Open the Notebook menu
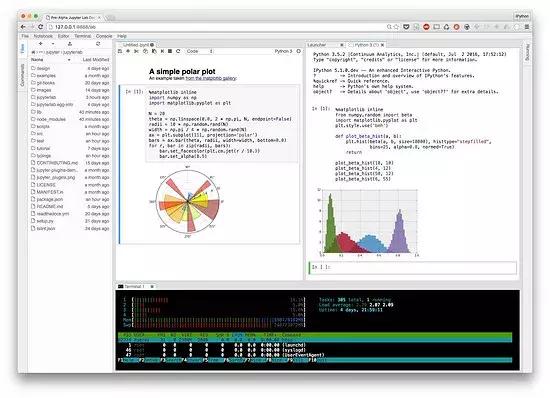 (x=43, y=36)
